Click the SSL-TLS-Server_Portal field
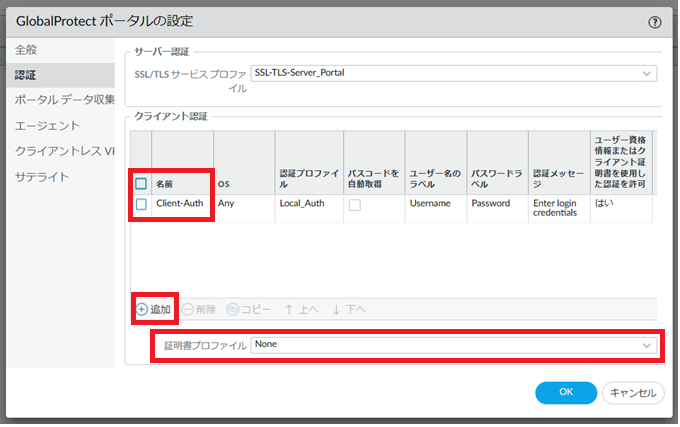680x427 pixels. (454, 73)
